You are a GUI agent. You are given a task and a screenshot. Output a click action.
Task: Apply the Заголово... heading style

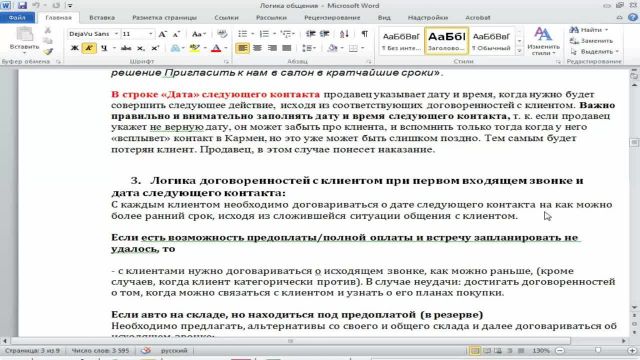[446, 41]
